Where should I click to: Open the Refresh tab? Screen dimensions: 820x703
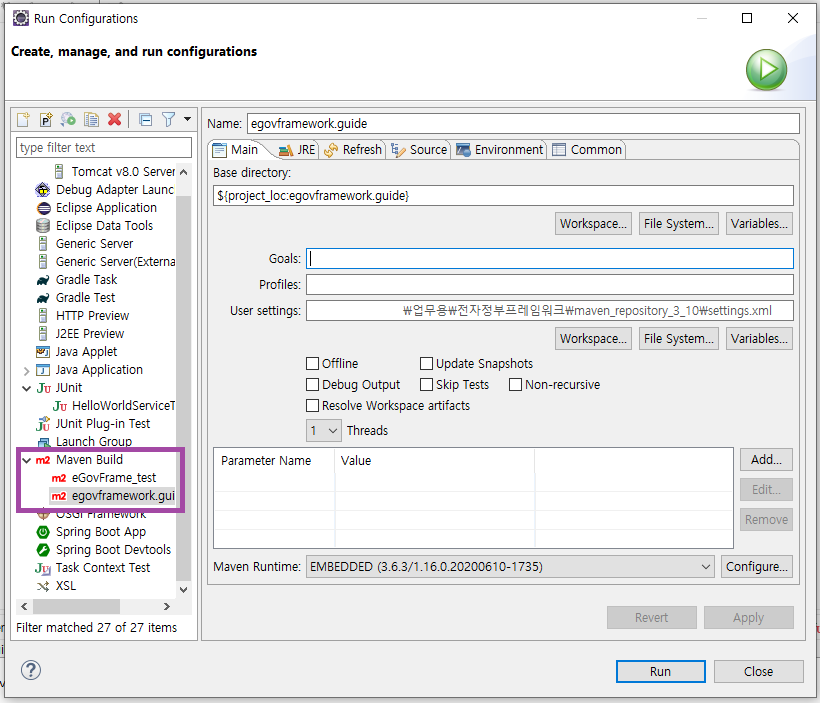353,150
